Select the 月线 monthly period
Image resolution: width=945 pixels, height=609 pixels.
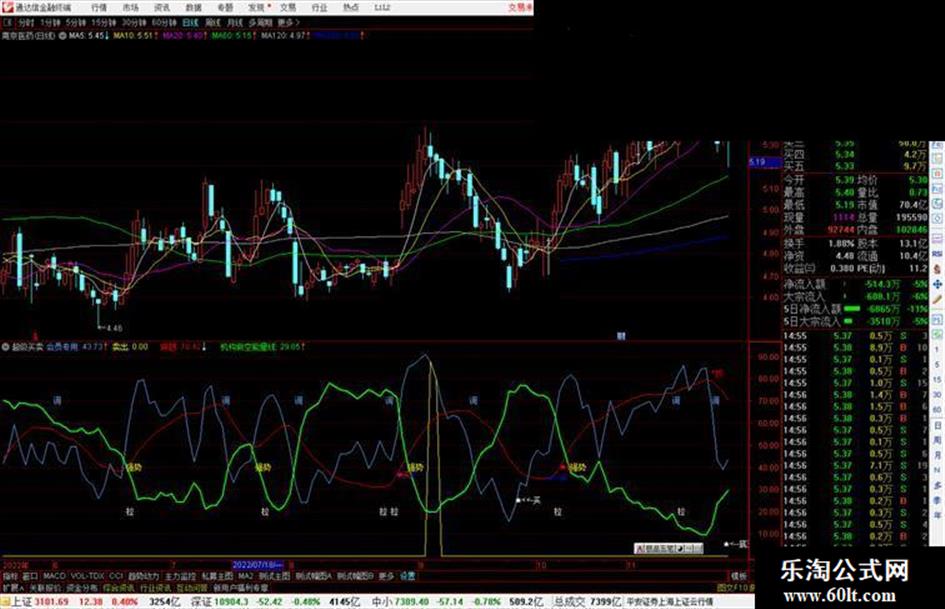click(x=234, y=23)
